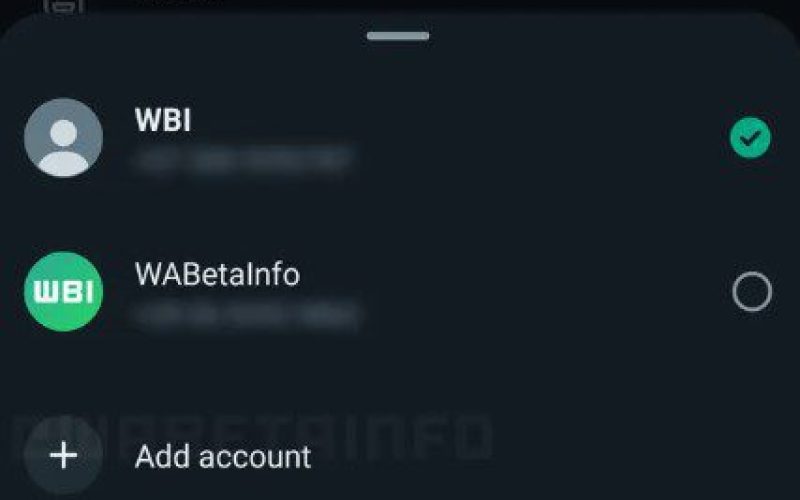
Task: Tap the green WBI logo avatar
Action: coord(63,291)
